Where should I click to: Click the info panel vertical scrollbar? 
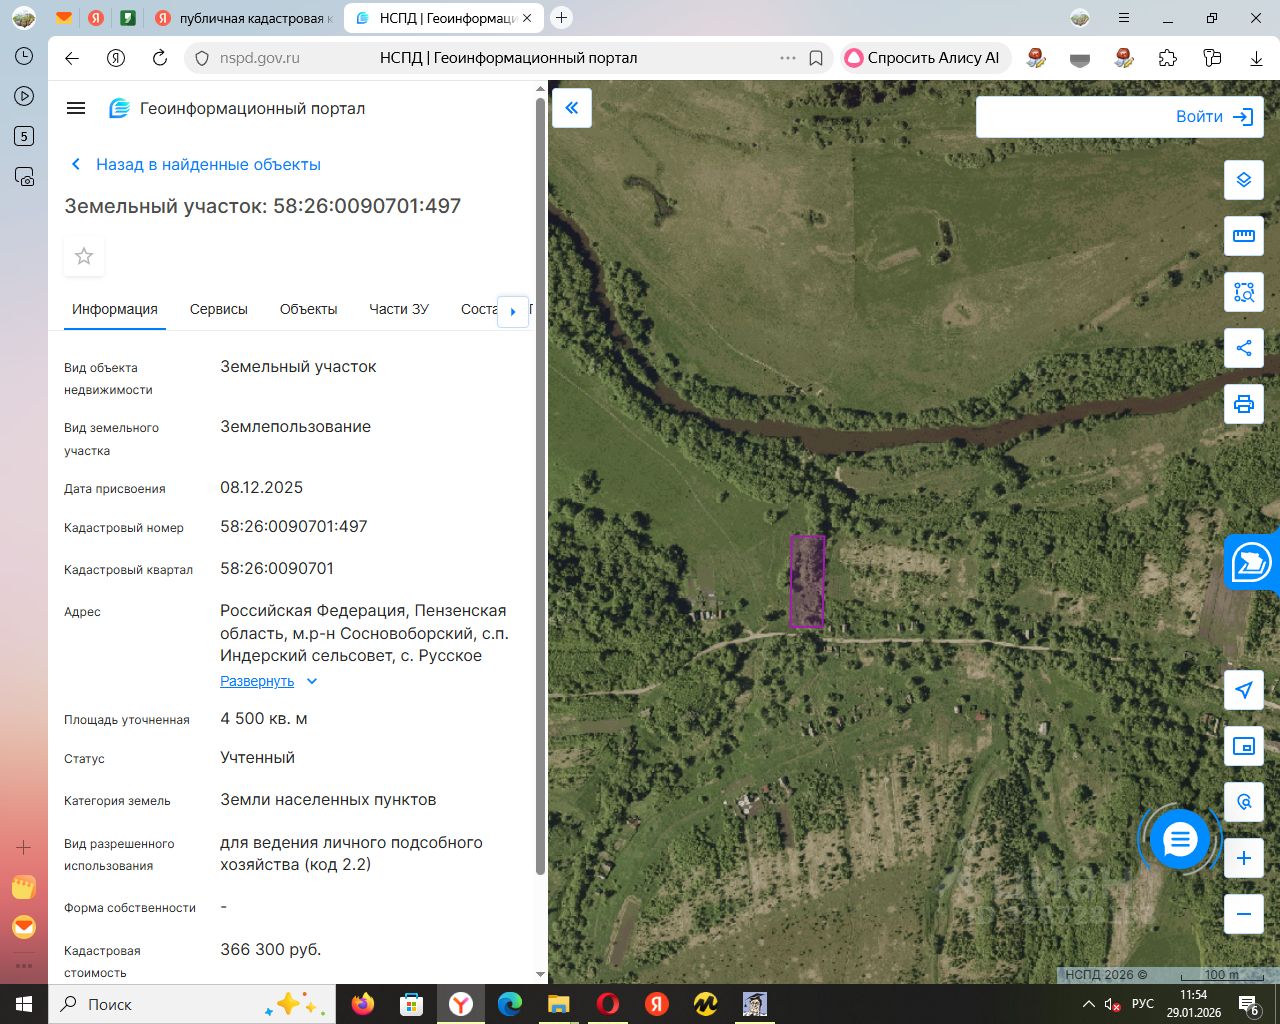541,486
